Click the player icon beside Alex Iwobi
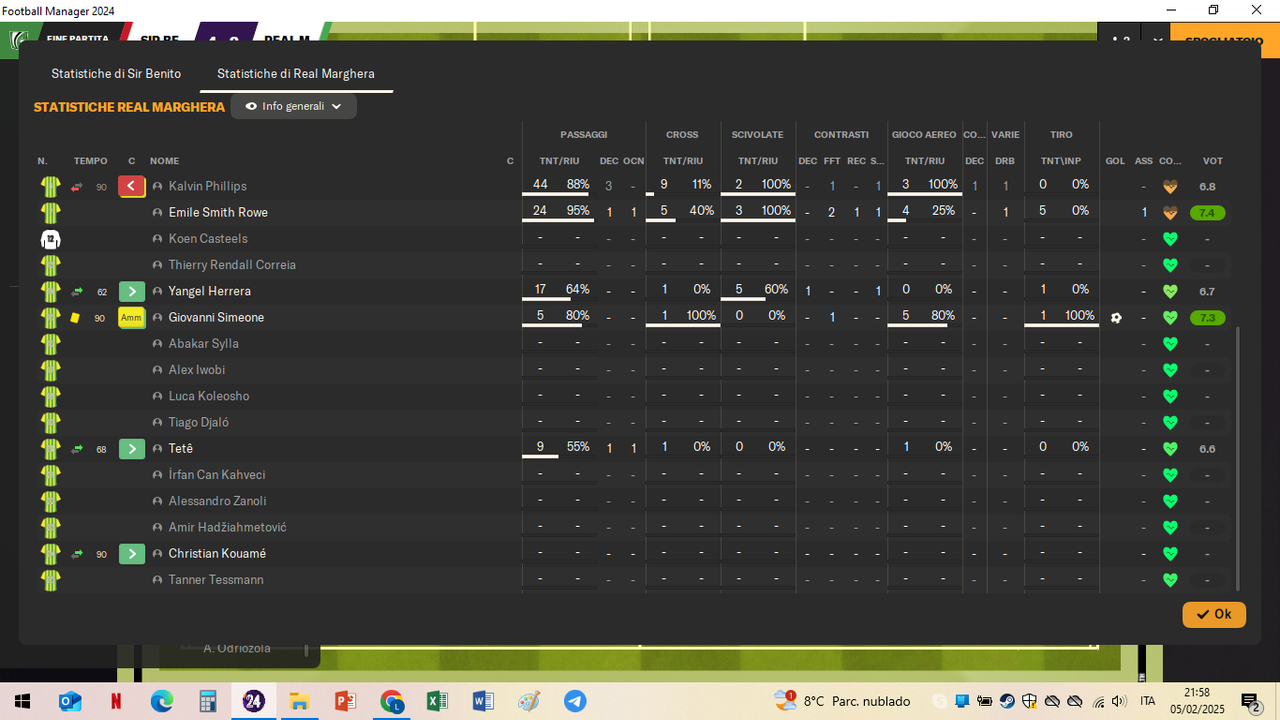 coord(158,370)
